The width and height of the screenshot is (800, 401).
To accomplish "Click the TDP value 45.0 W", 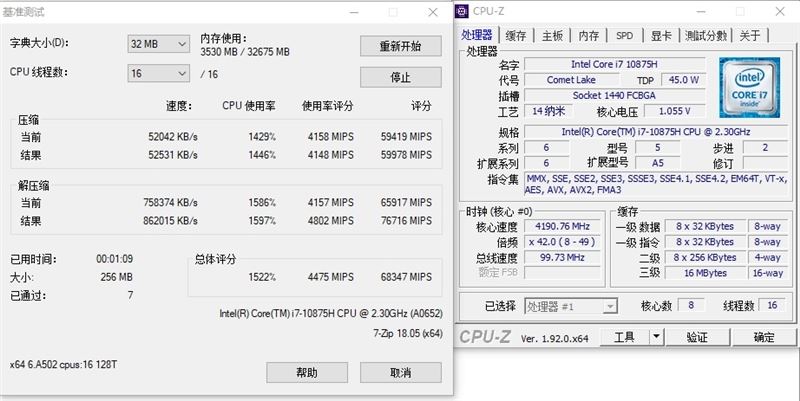I will (683, 80).
